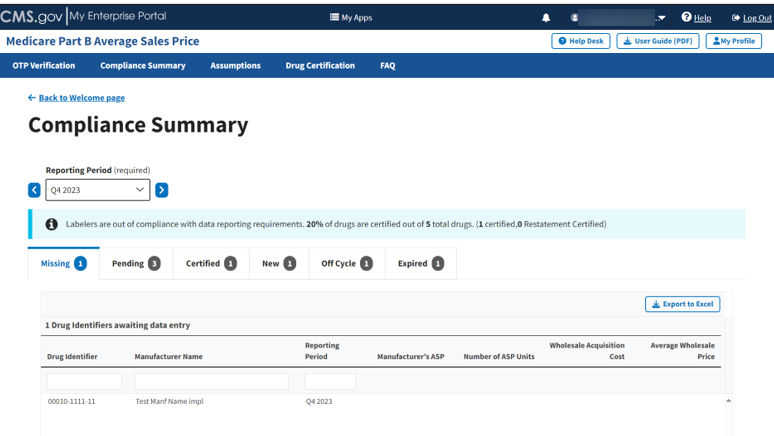This screenshot has height=436, width=774.
Task: Click the Help question mark icon
Action: click(x=687, y=17)
